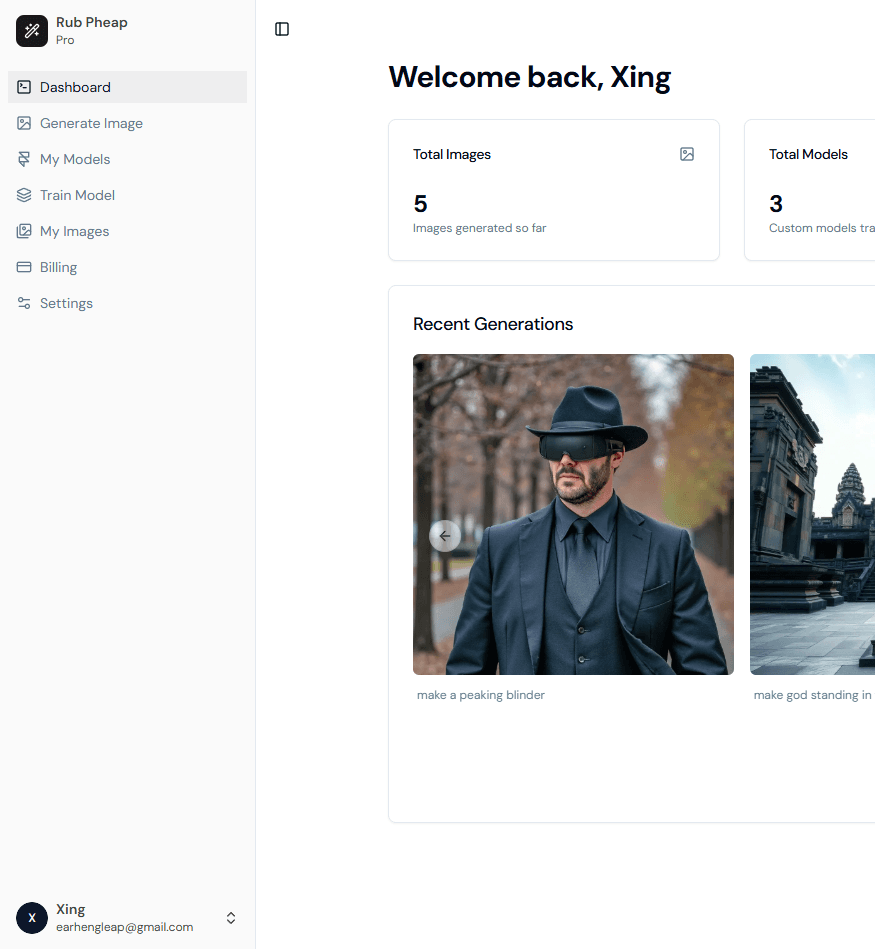Click the Total Images heading
This screenshot has height=949, width=875.
pyautogui.click(x=452, y=154)
